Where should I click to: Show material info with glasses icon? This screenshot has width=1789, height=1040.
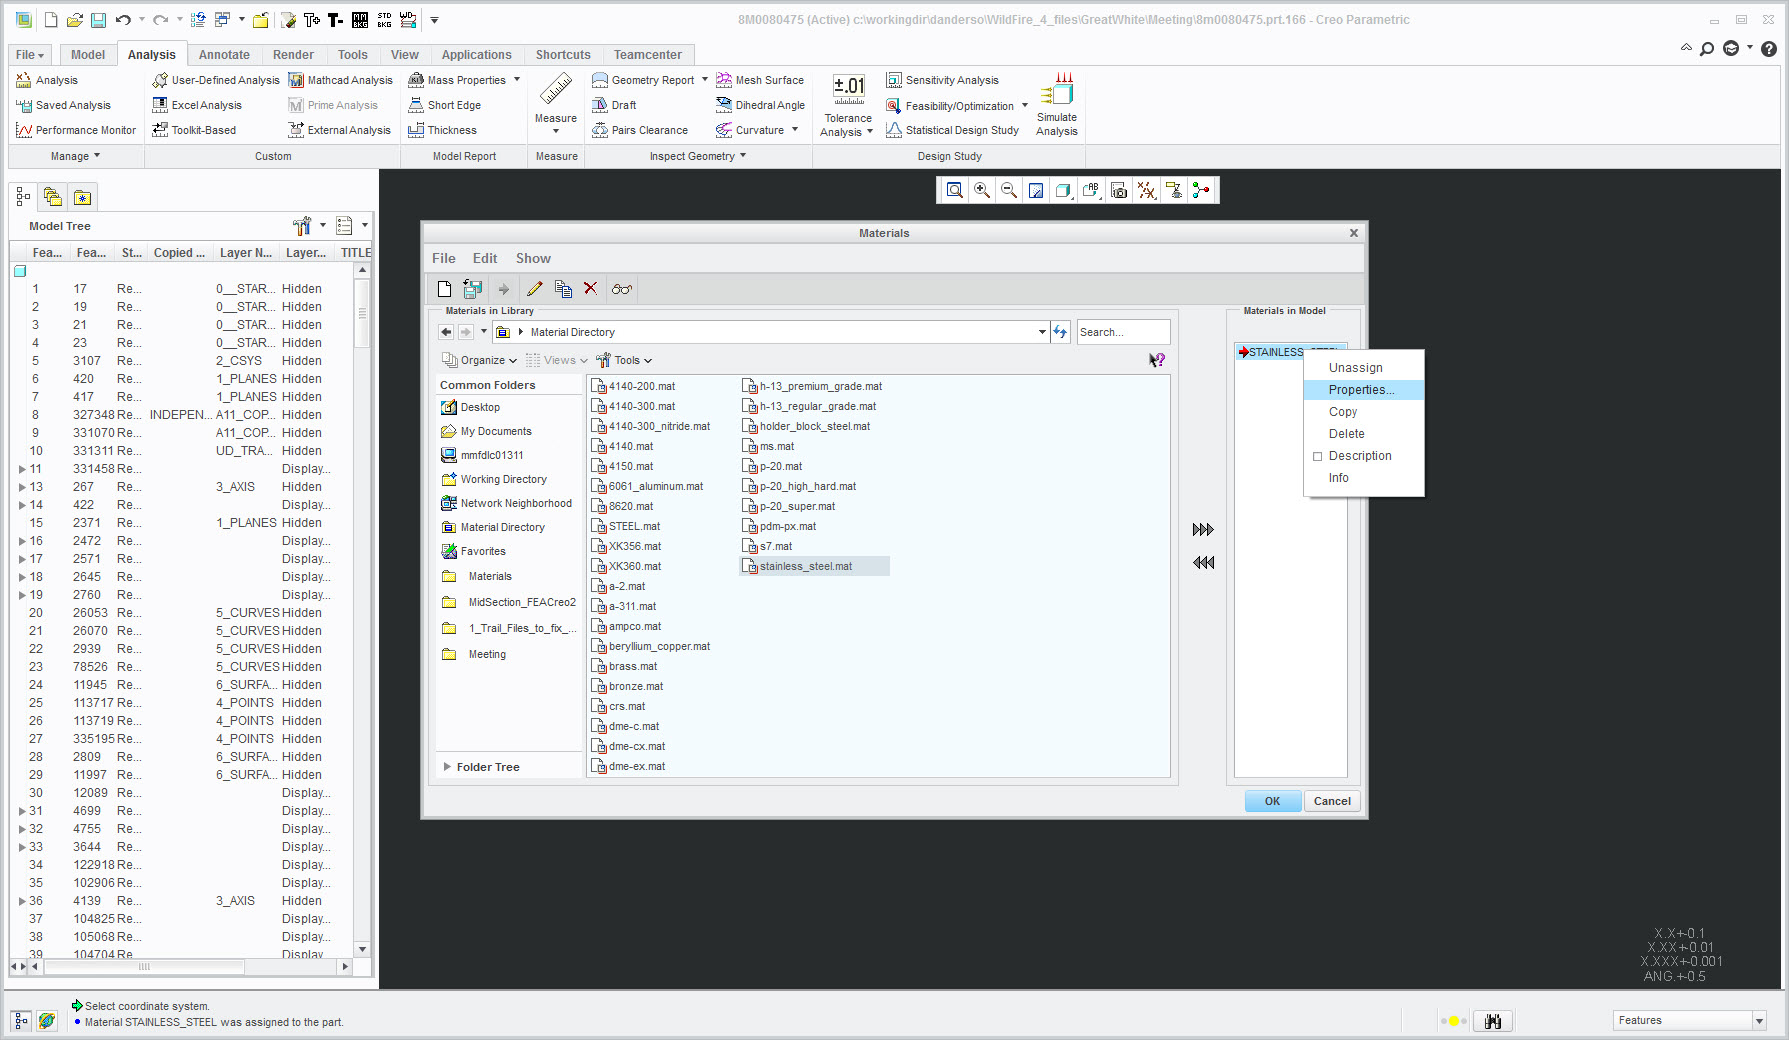622,289
